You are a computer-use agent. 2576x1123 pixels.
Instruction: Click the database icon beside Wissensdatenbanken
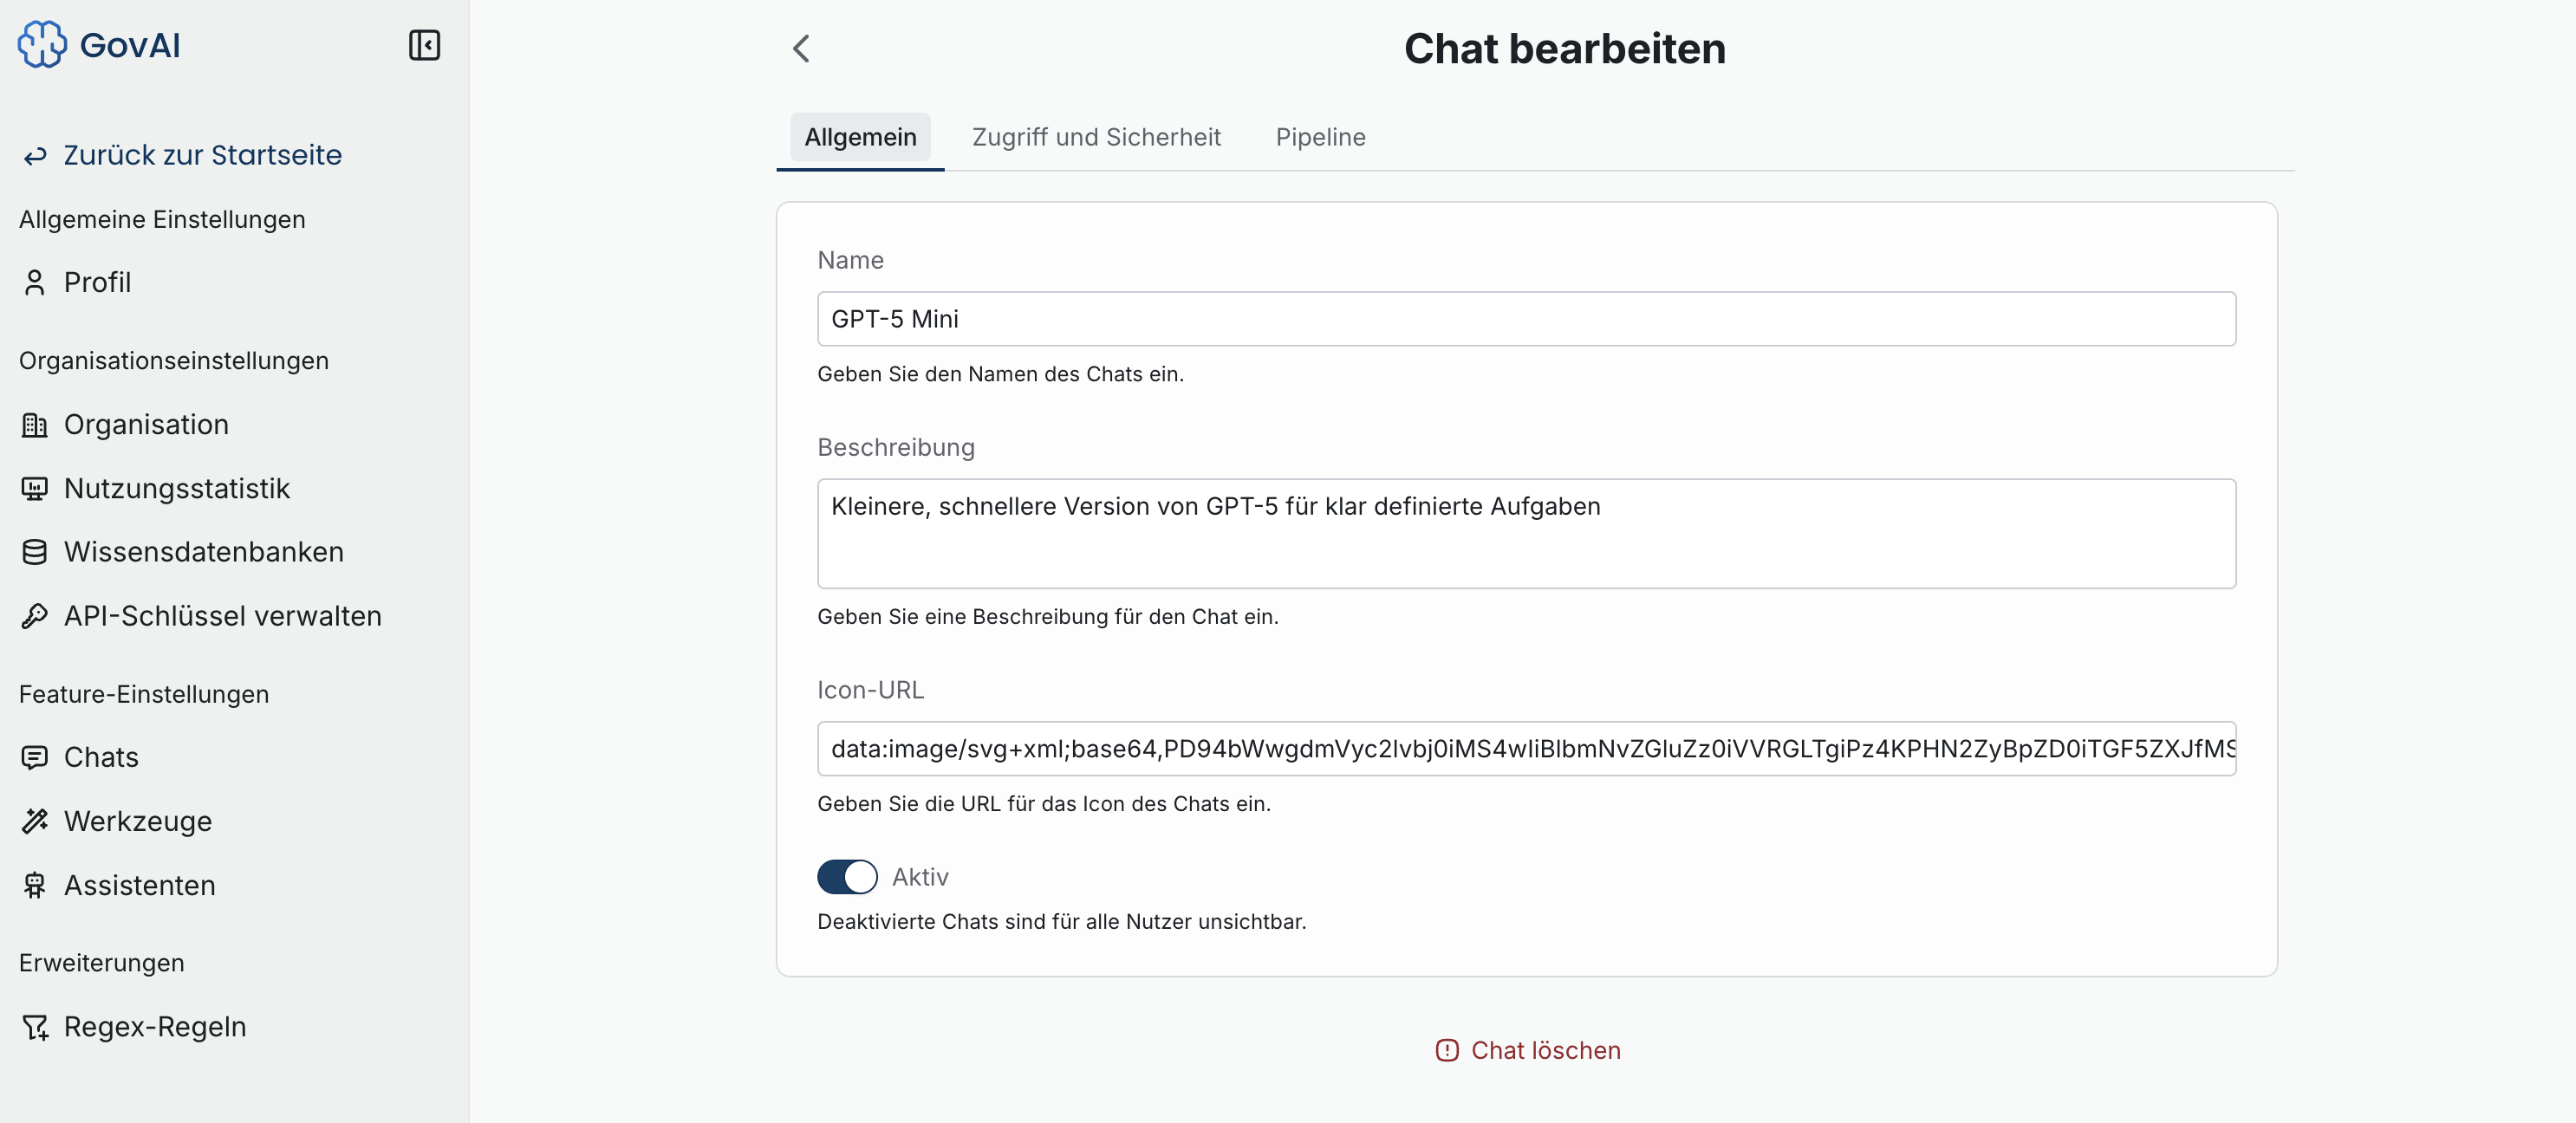click(x=35, y=552)
